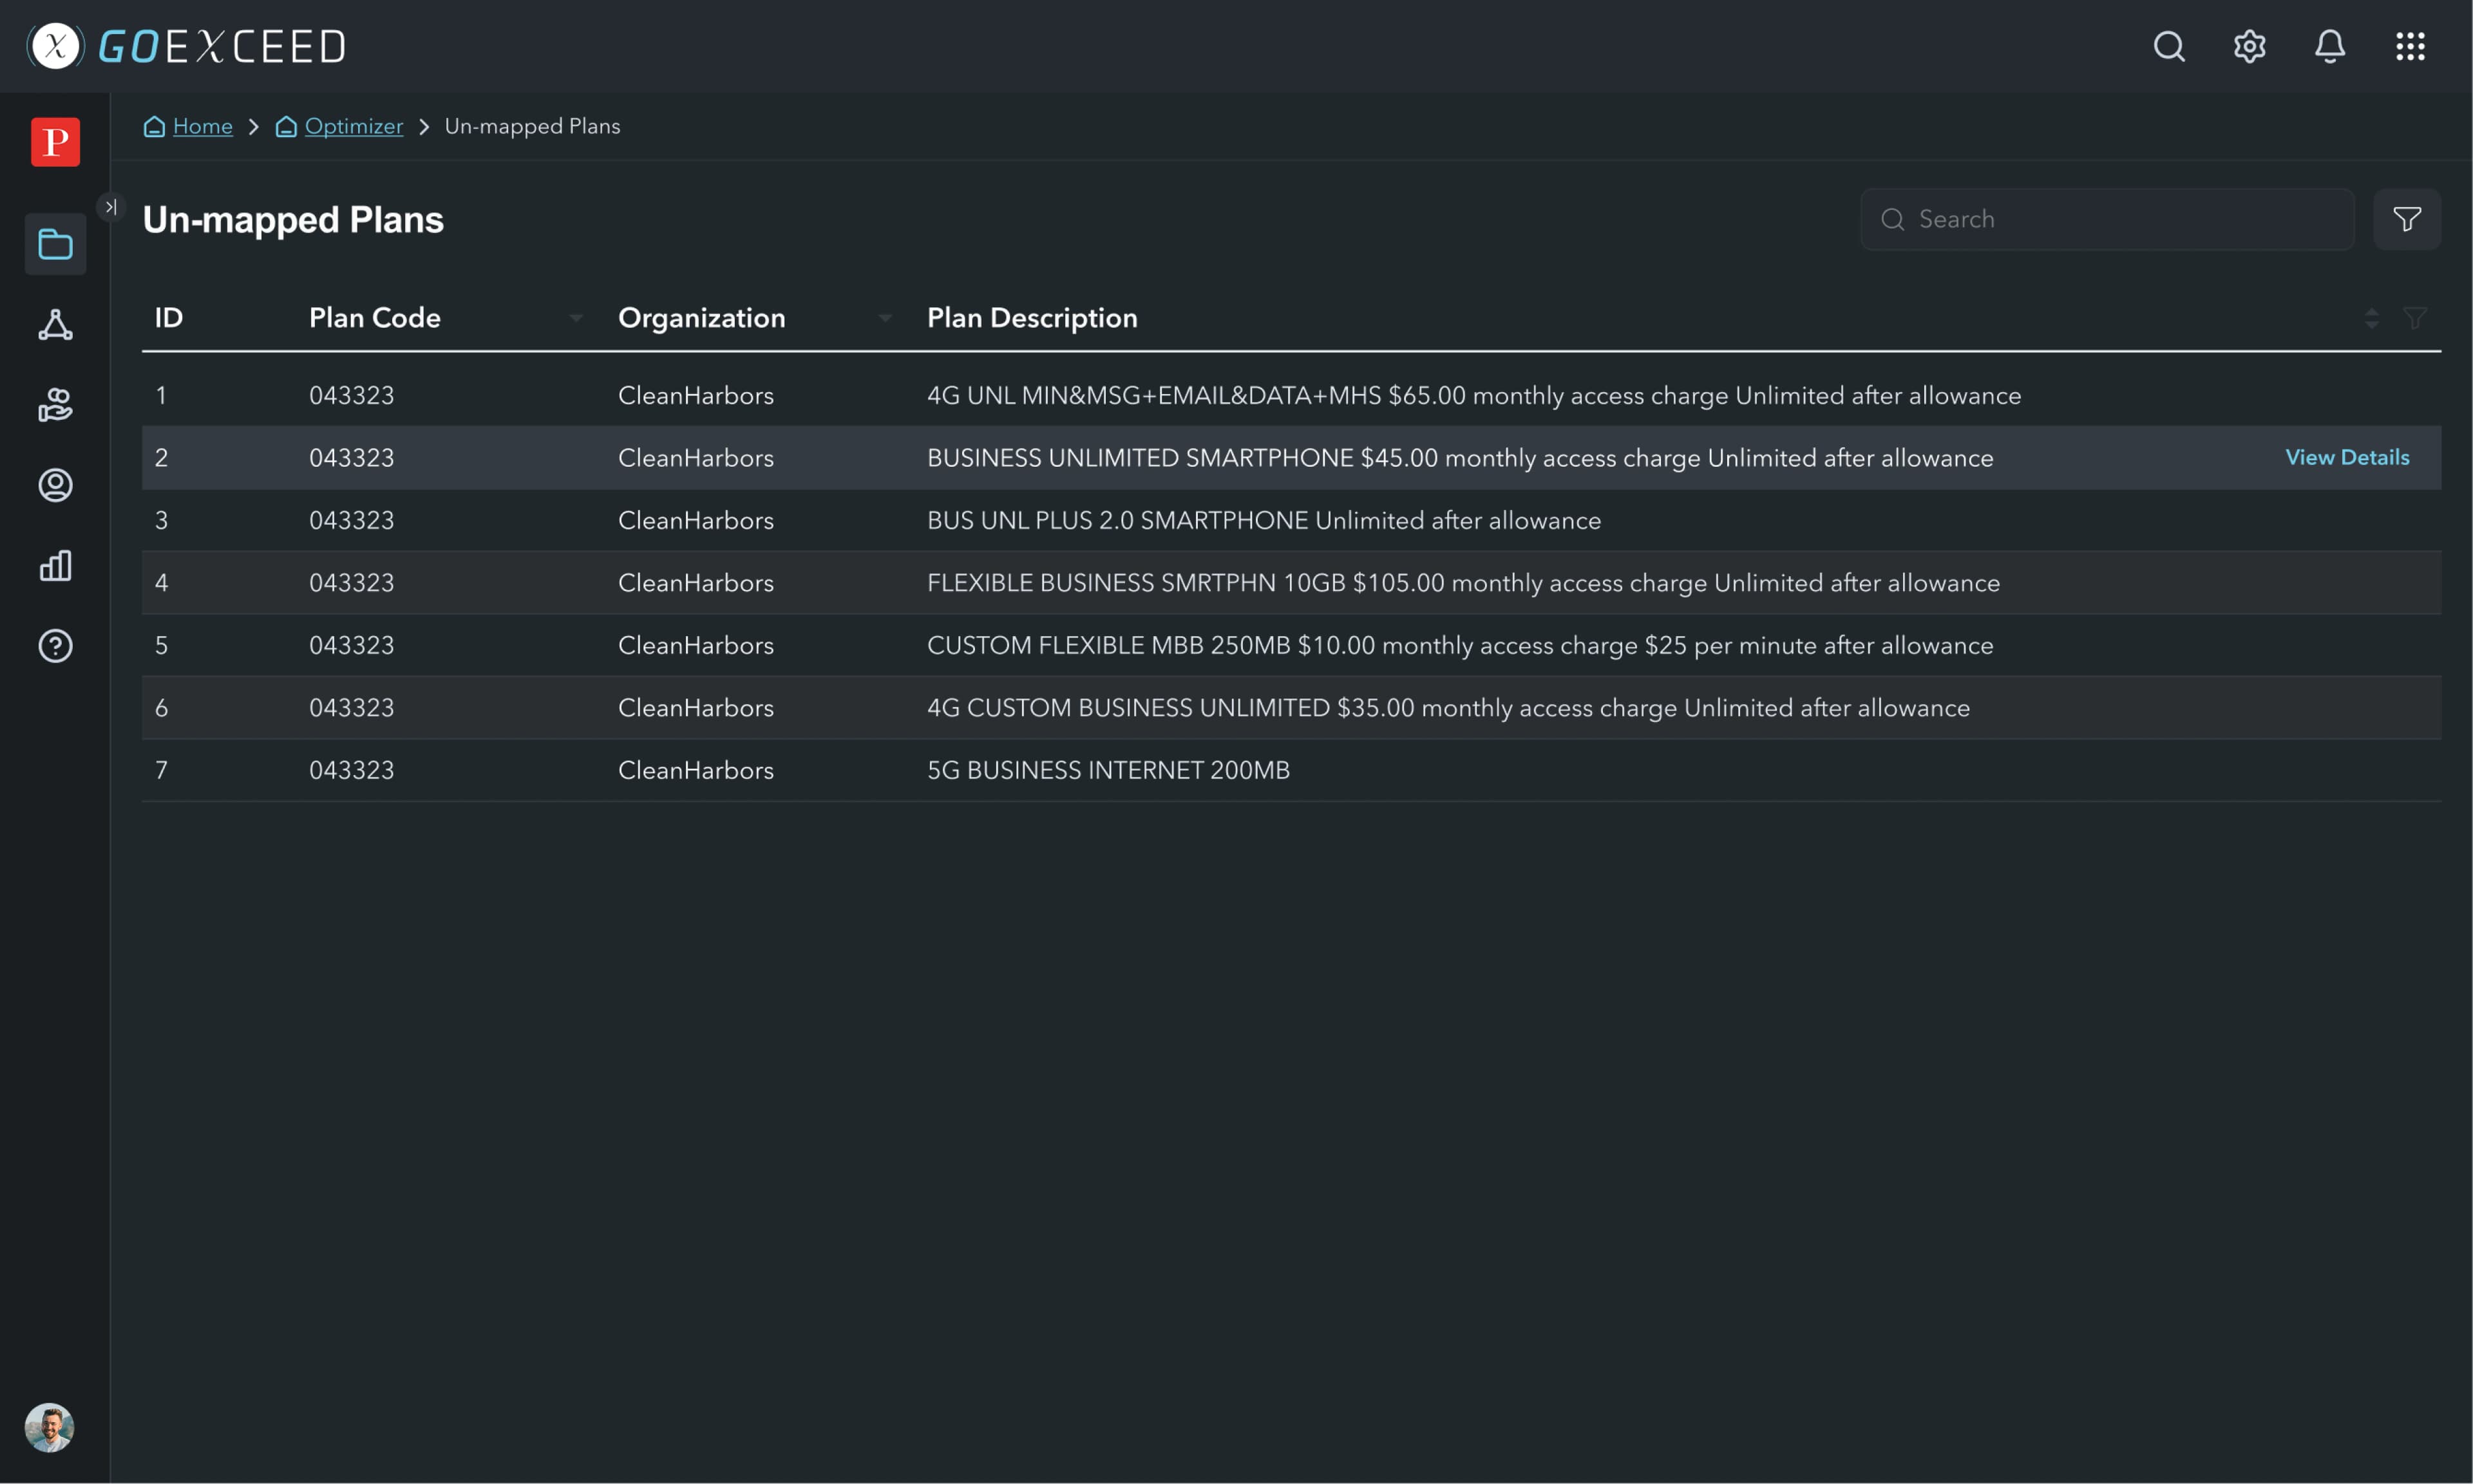Click the Plan Description column header
This screenshot has height=1484, width=2473.
click(1032, 318)
